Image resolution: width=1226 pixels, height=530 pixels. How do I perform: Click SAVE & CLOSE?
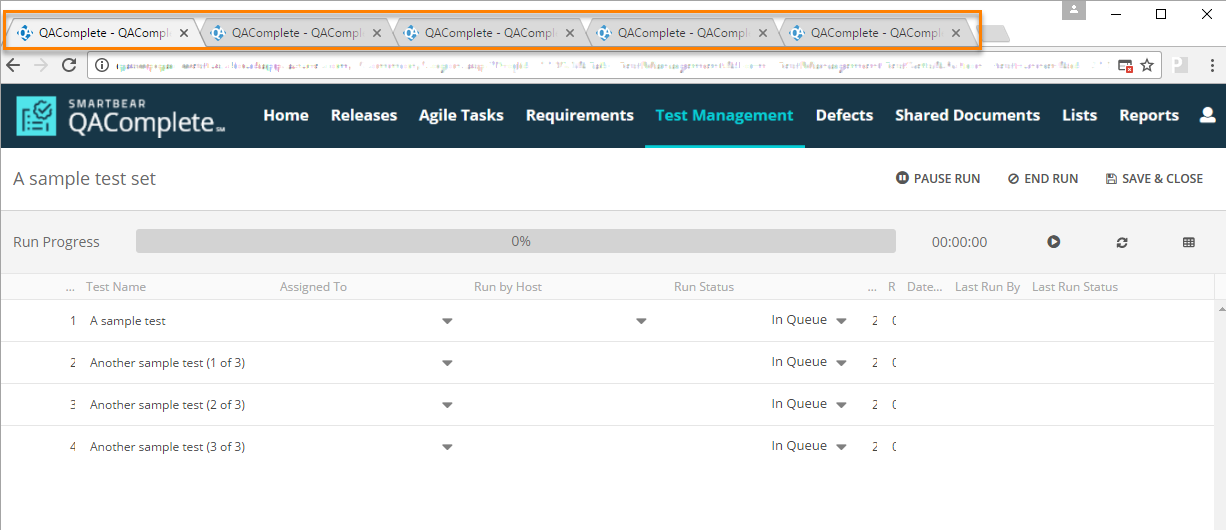tap(1154, 179)
